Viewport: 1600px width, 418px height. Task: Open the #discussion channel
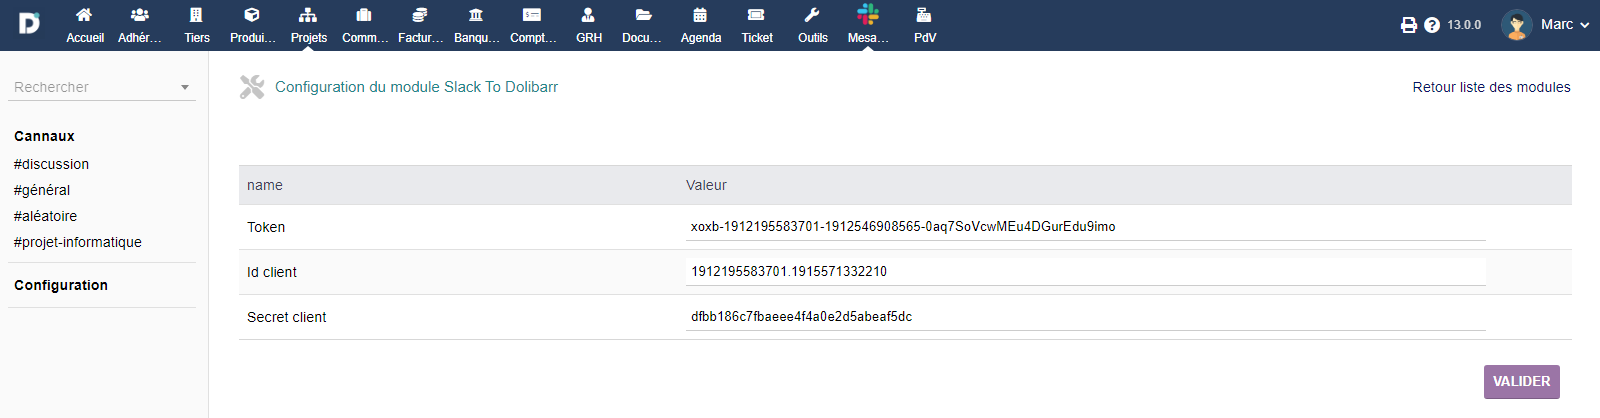[51, 164]
